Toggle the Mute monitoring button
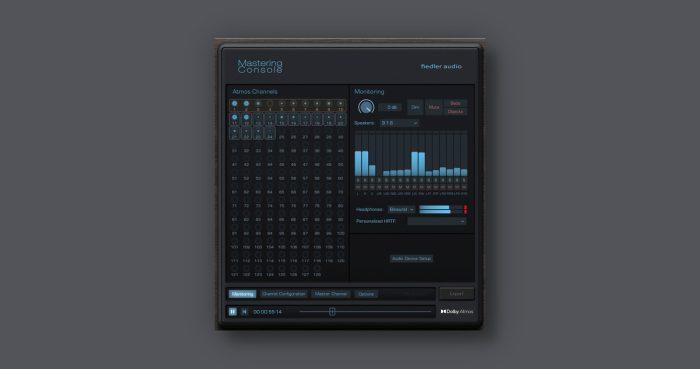 (433, 108)
